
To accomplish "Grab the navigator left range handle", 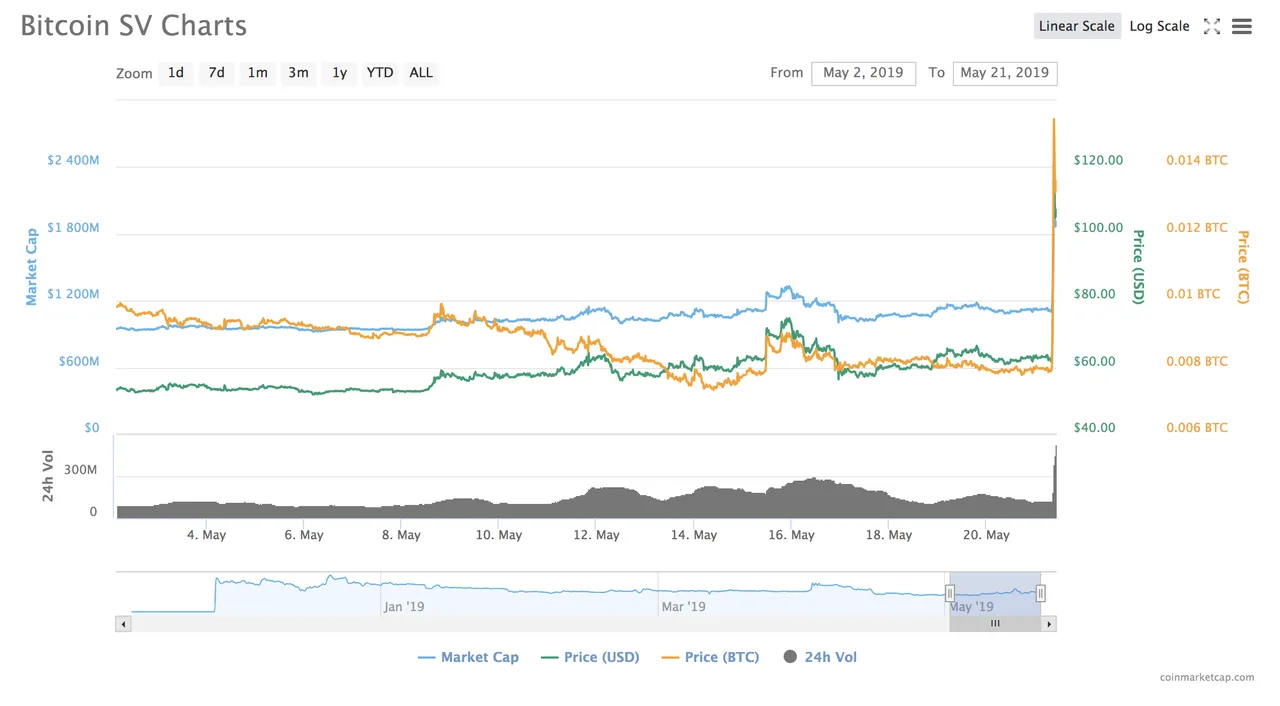I will tap(950, 594).
